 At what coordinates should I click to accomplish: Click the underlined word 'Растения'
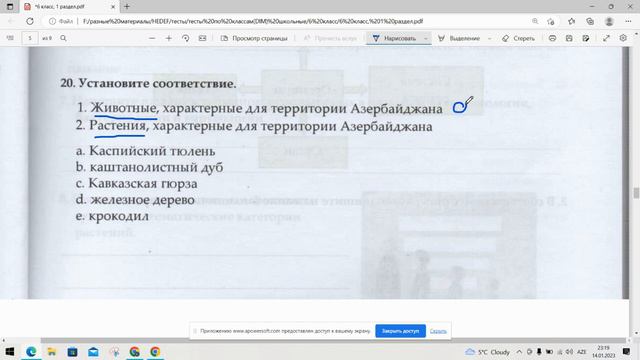119,126
